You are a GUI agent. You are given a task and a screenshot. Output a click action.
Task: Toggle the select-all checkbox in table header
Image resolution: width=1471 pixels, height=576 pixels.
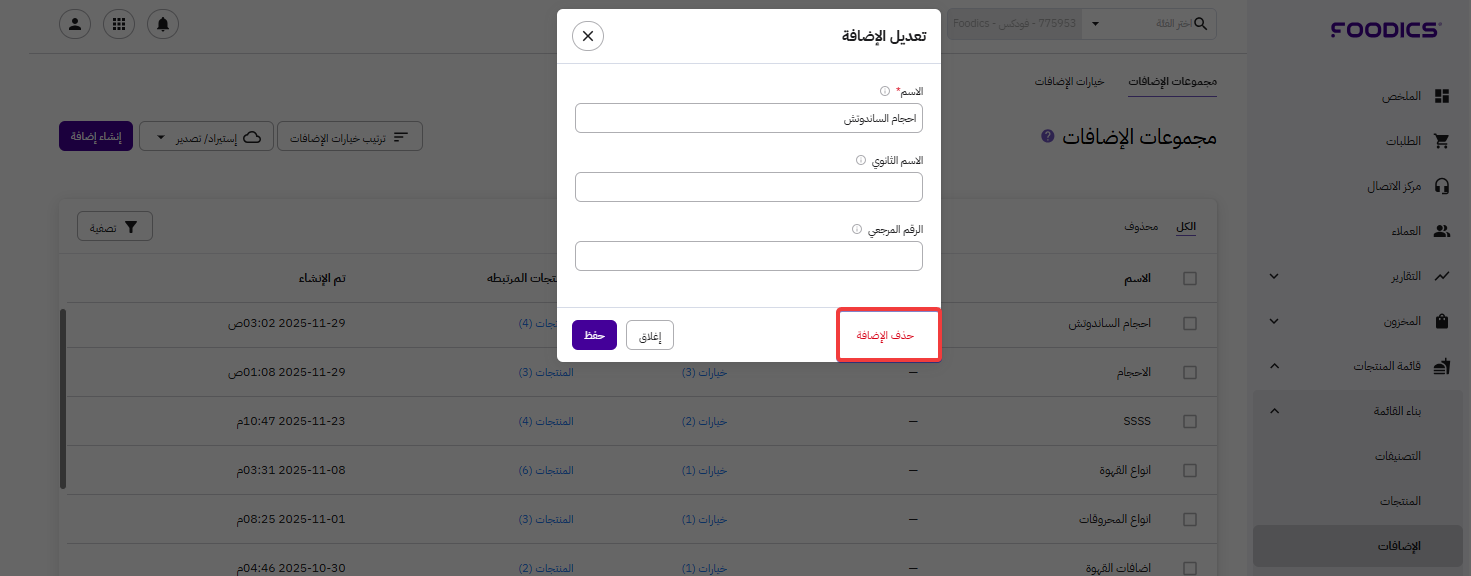click(1190, 279)
